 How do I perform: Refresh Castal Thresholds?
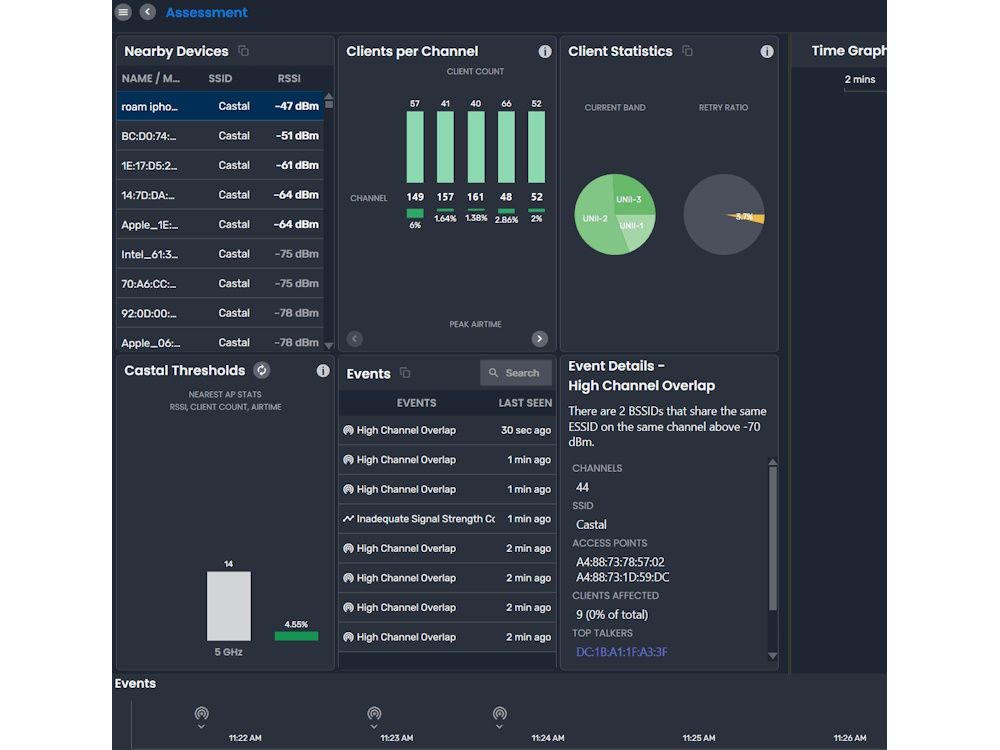(x=261, y=370)
